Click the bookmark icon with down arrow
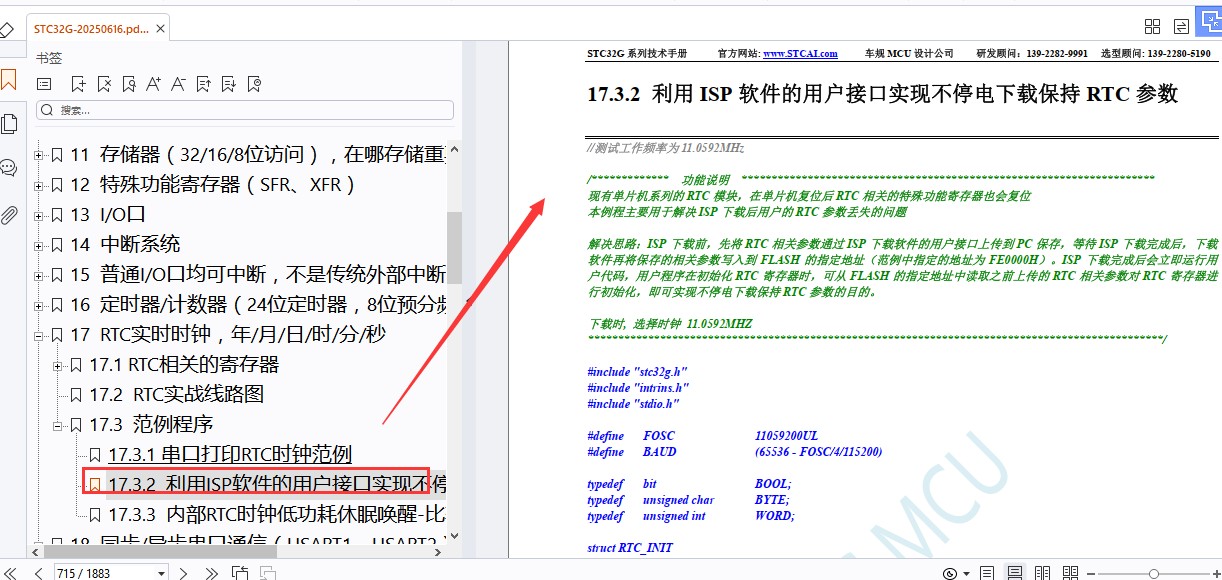 point(229,84)
